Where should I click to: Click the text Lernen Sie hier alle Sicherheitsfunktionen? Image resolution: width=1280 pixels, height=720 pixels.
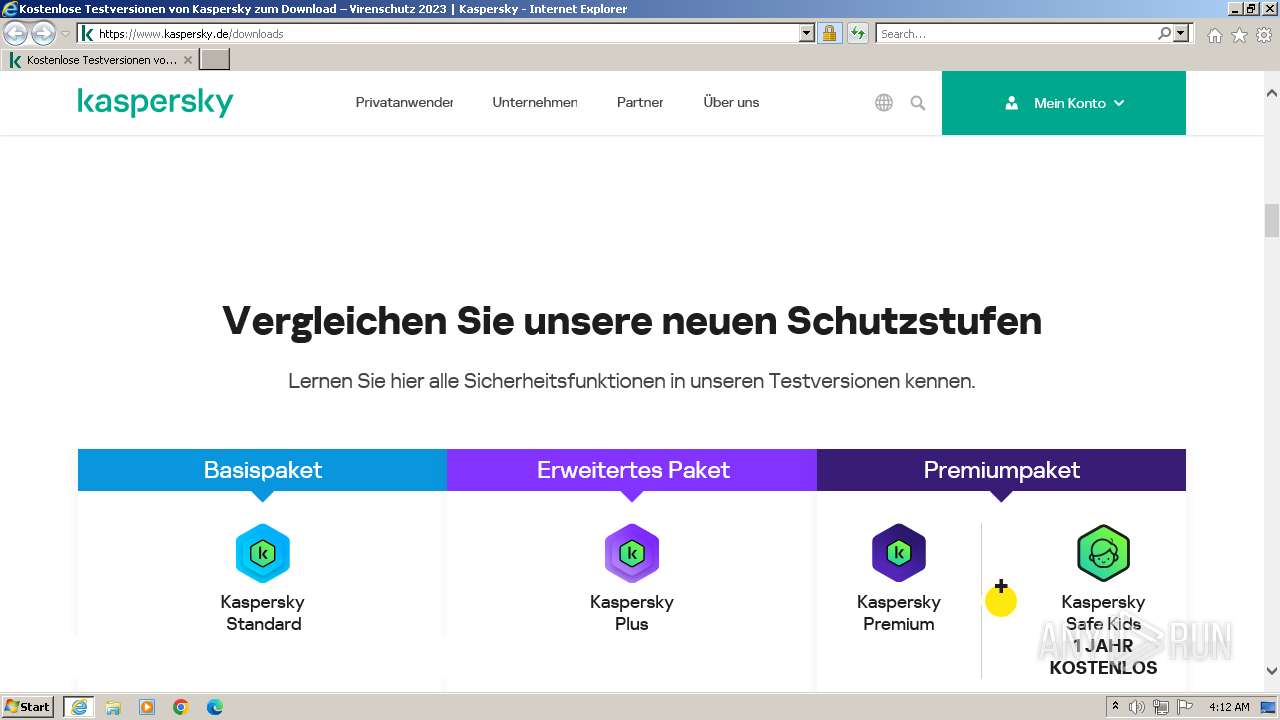(632, 381)
